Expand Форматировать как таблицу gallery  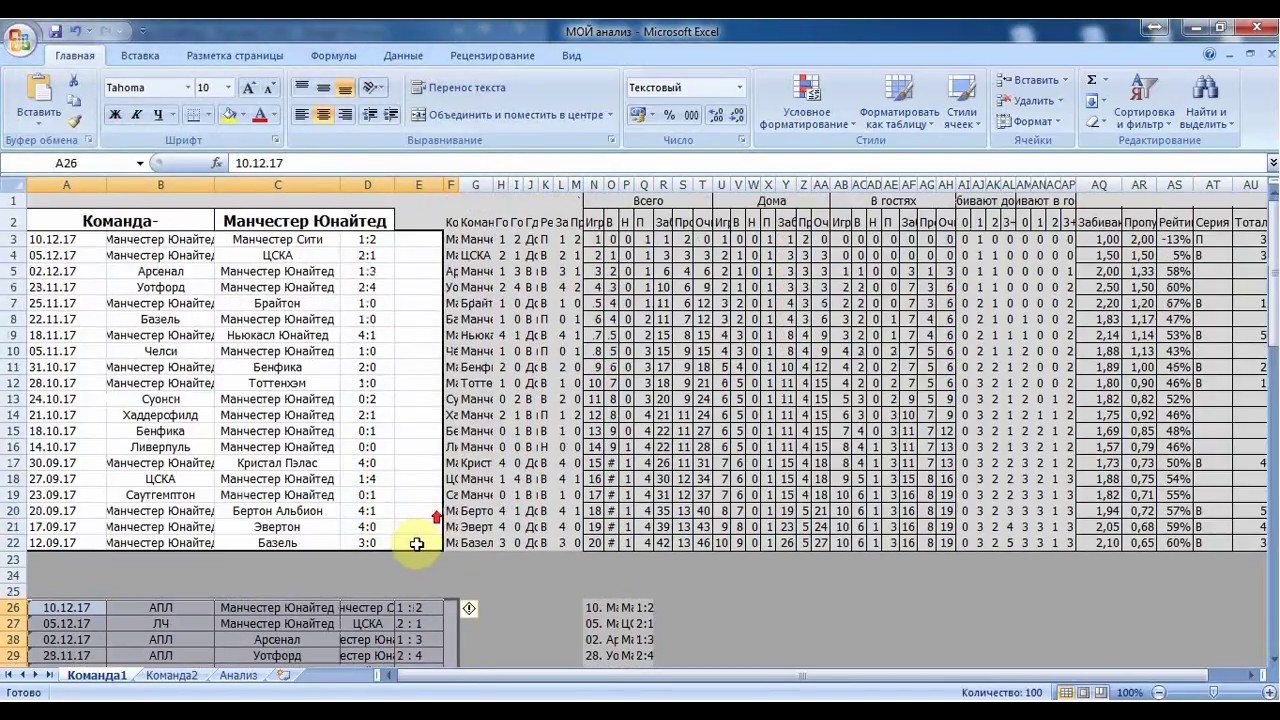899,102
